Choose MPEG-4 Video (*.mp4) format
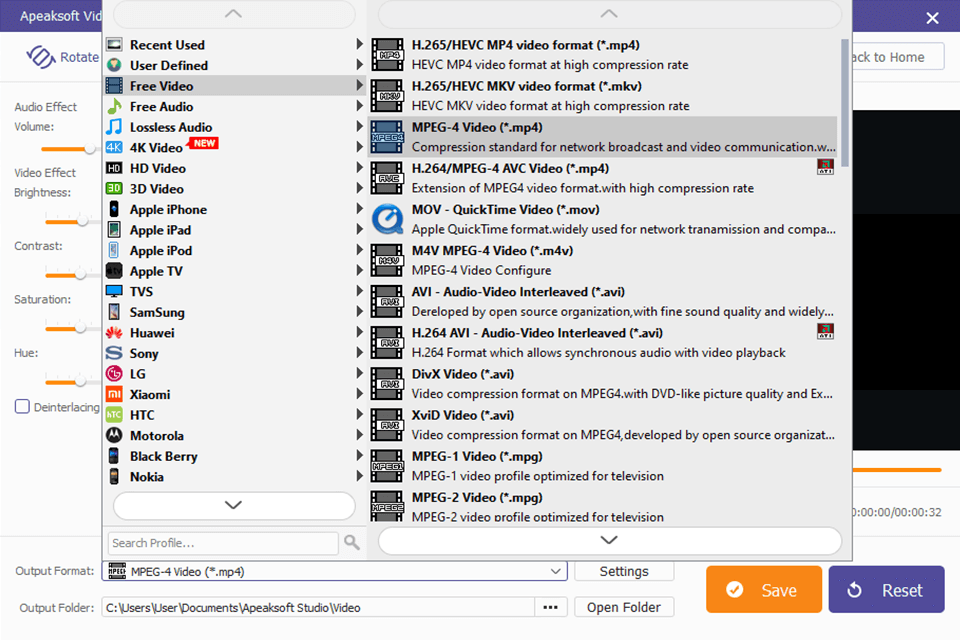960x640 pixels. pyautogui.click(x=603, y=137)
